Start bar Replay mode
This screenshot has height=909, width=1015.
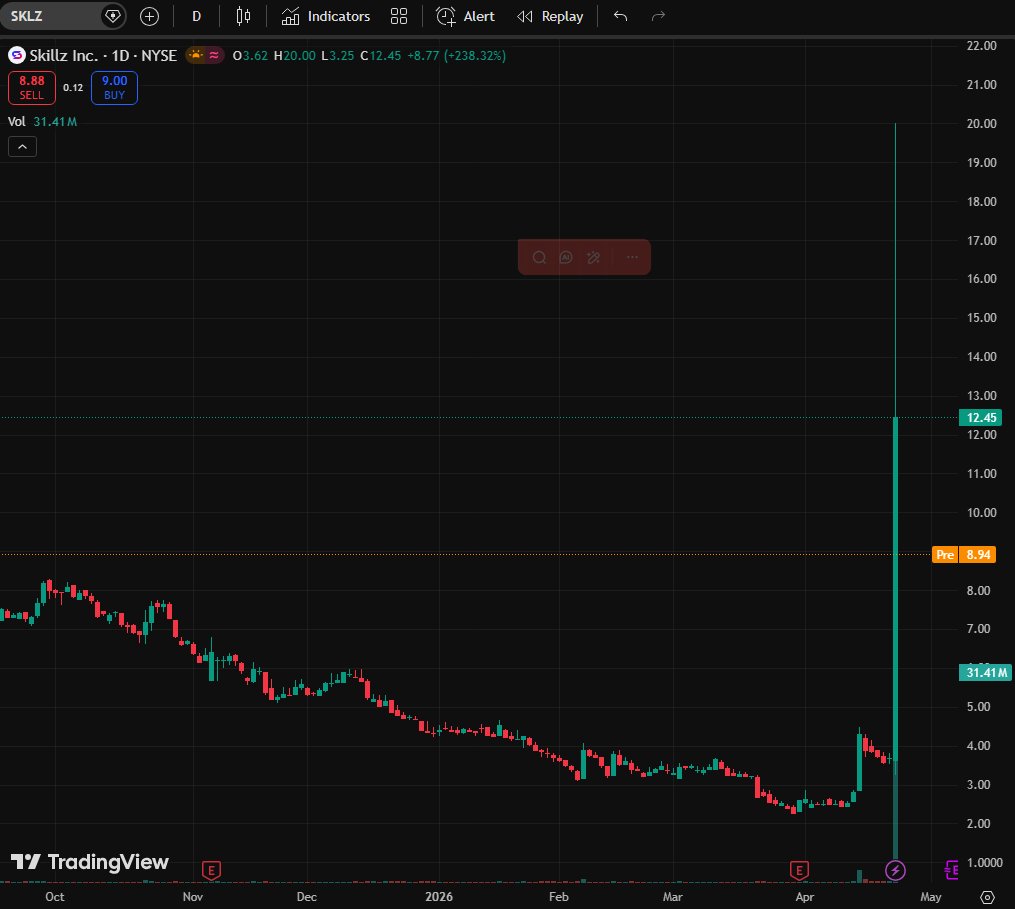click(x=549, y=16)
